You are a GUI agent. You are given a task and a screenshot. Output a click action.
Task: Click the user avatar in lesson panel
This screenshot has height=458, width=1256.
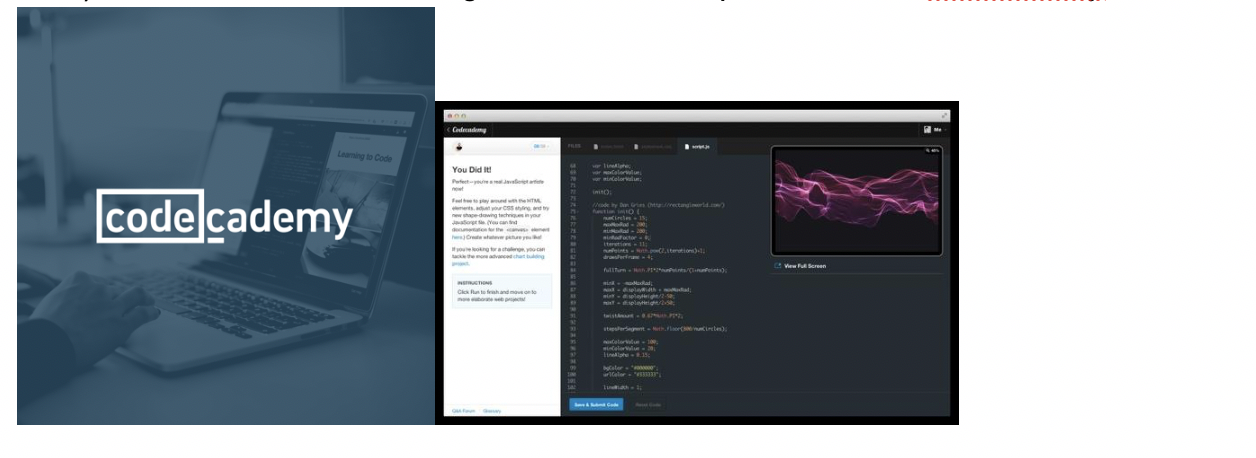click(x=459, y=146)
